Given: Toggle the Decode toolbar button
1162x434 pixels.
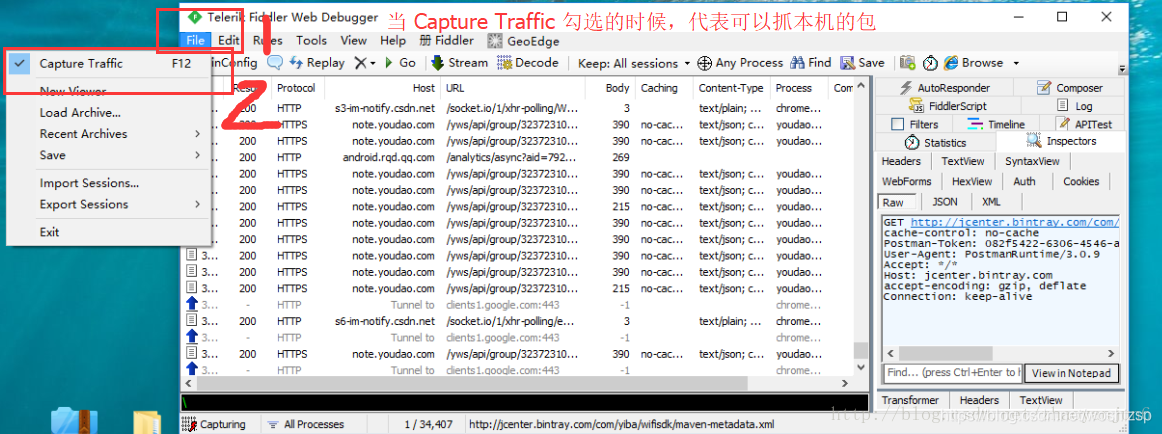Looking at the screenshot, I should coord(529,63).
